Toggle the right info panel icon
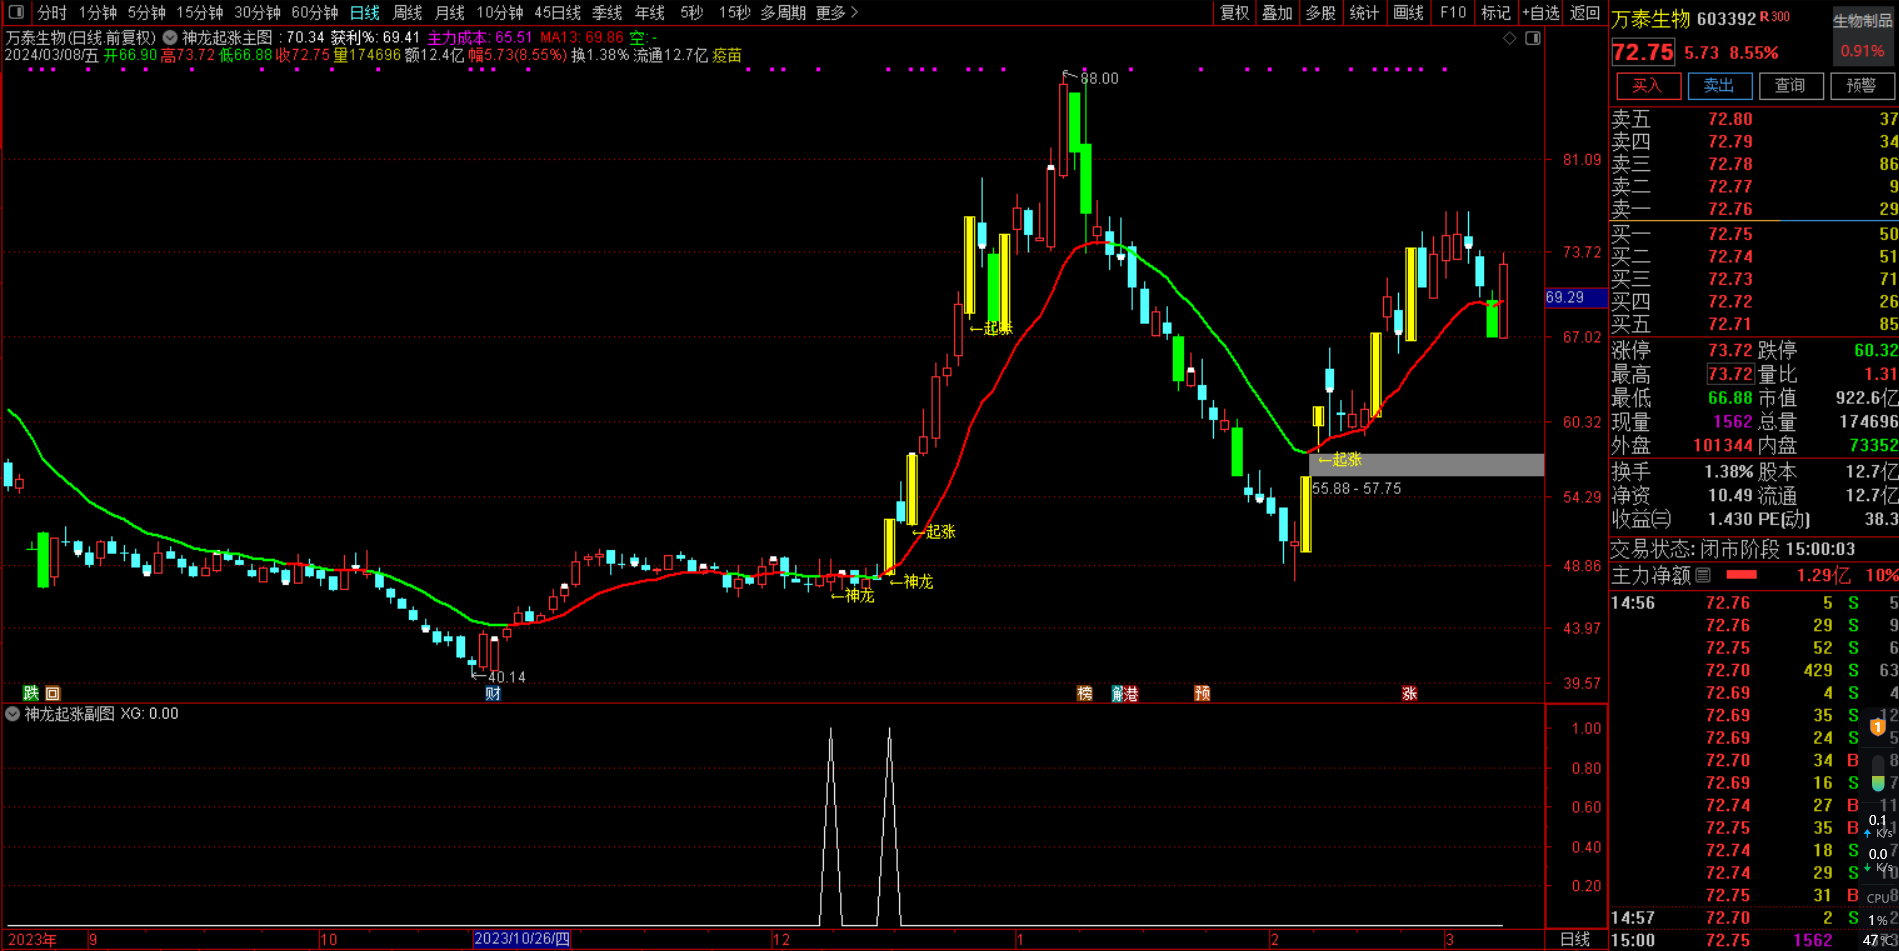This screenshot has width=1899, height=951. coord(1533,38)
